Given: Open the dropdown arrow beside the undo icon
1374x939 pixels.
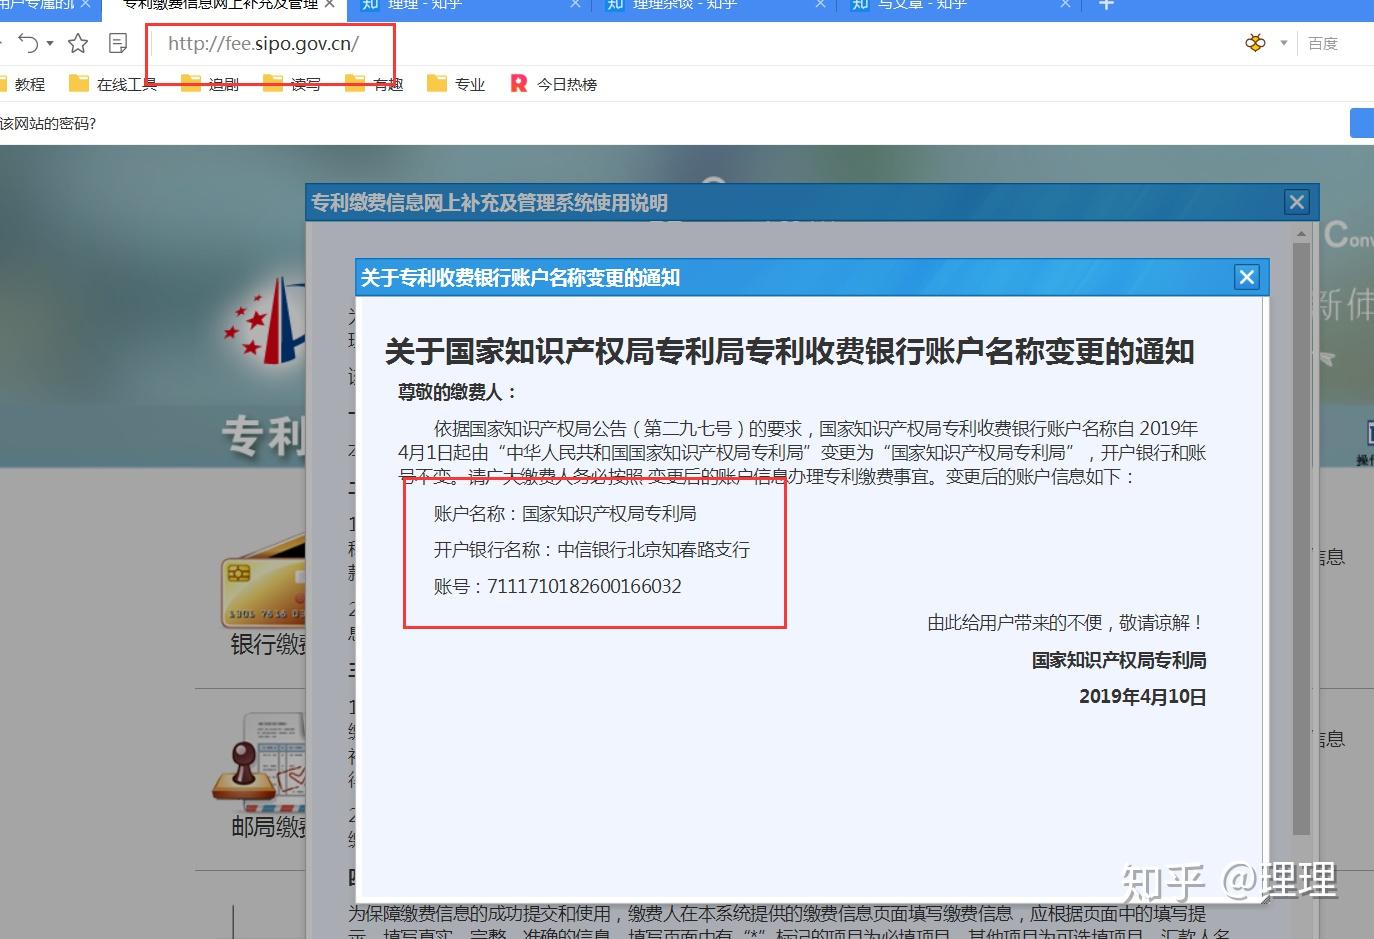Looking at the screenshot, I should click(50, 43).
